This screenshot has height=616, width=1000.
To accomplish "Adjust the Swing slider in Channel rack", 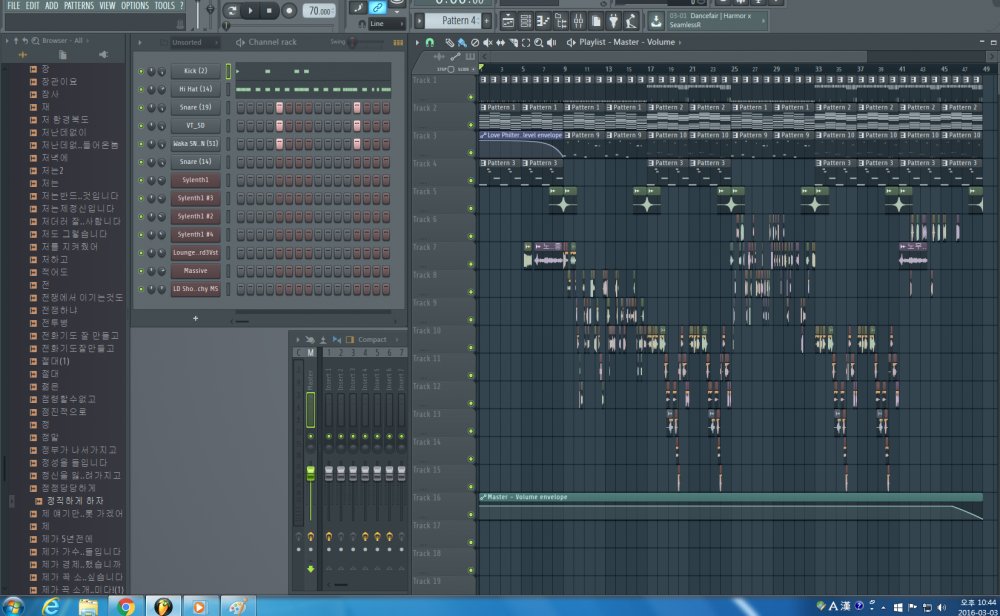I will tap(352, 43).
